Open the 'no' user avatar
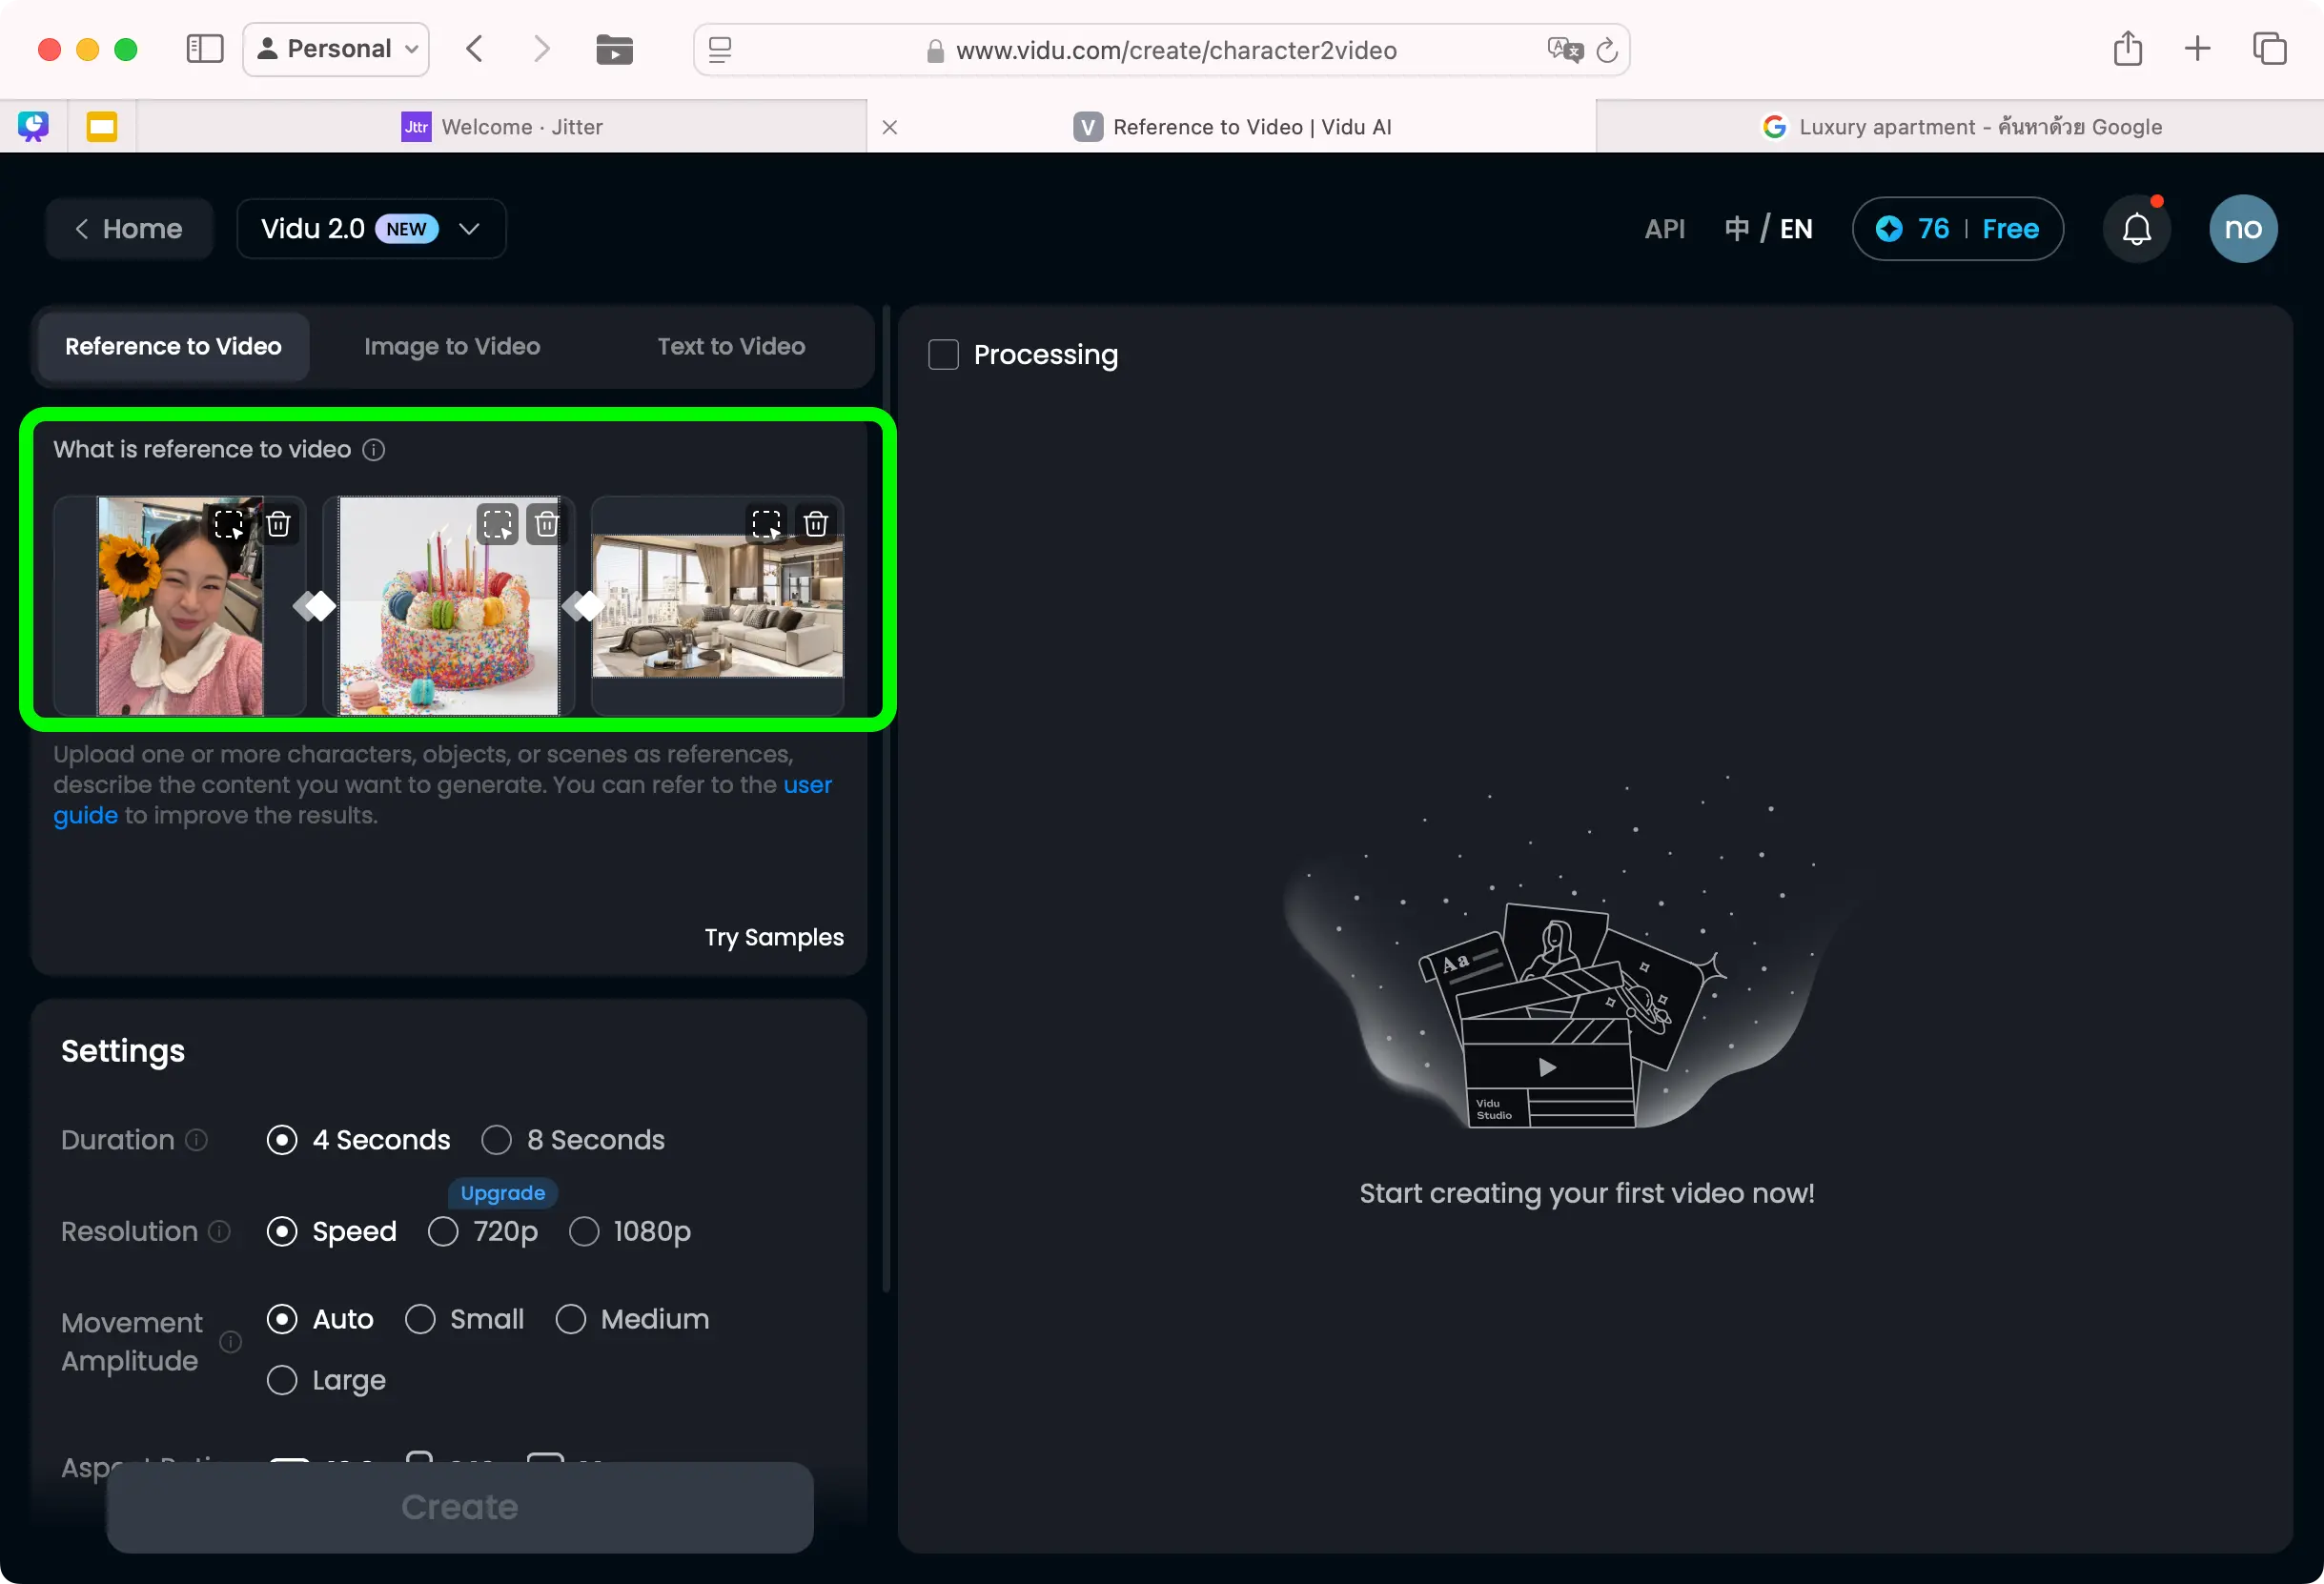Screen dimensions: 2324x1584 pyautogui.click(x=2242, y=229)
